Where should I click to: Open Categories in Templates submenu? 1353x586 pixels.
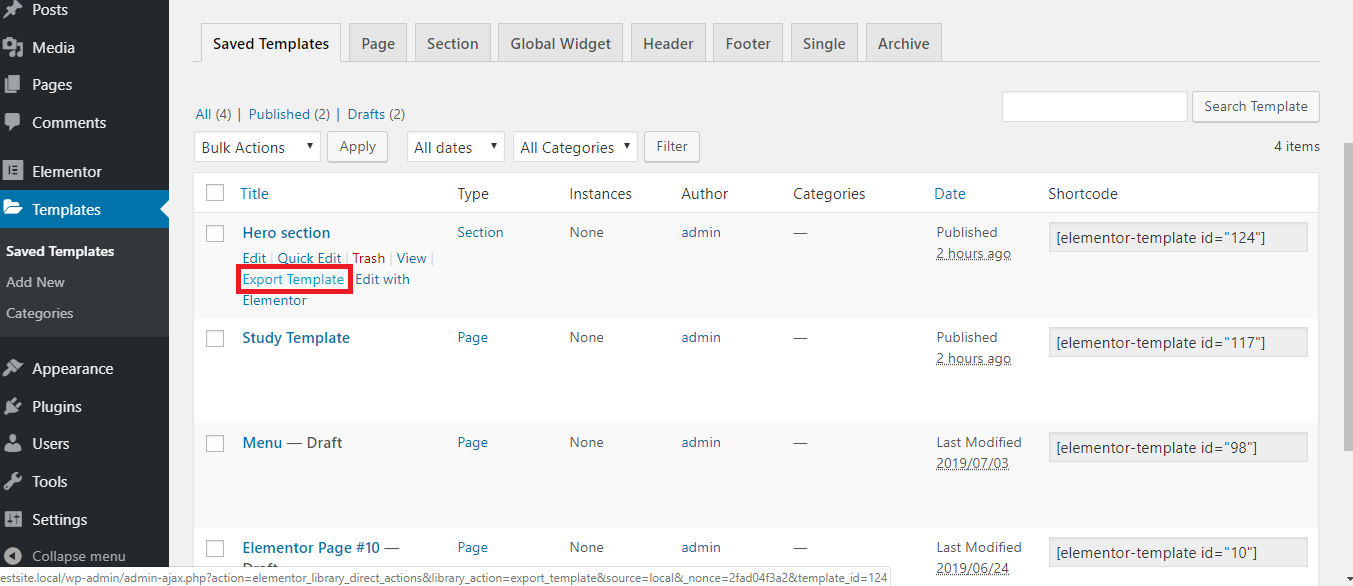click(x=40, y=313)
